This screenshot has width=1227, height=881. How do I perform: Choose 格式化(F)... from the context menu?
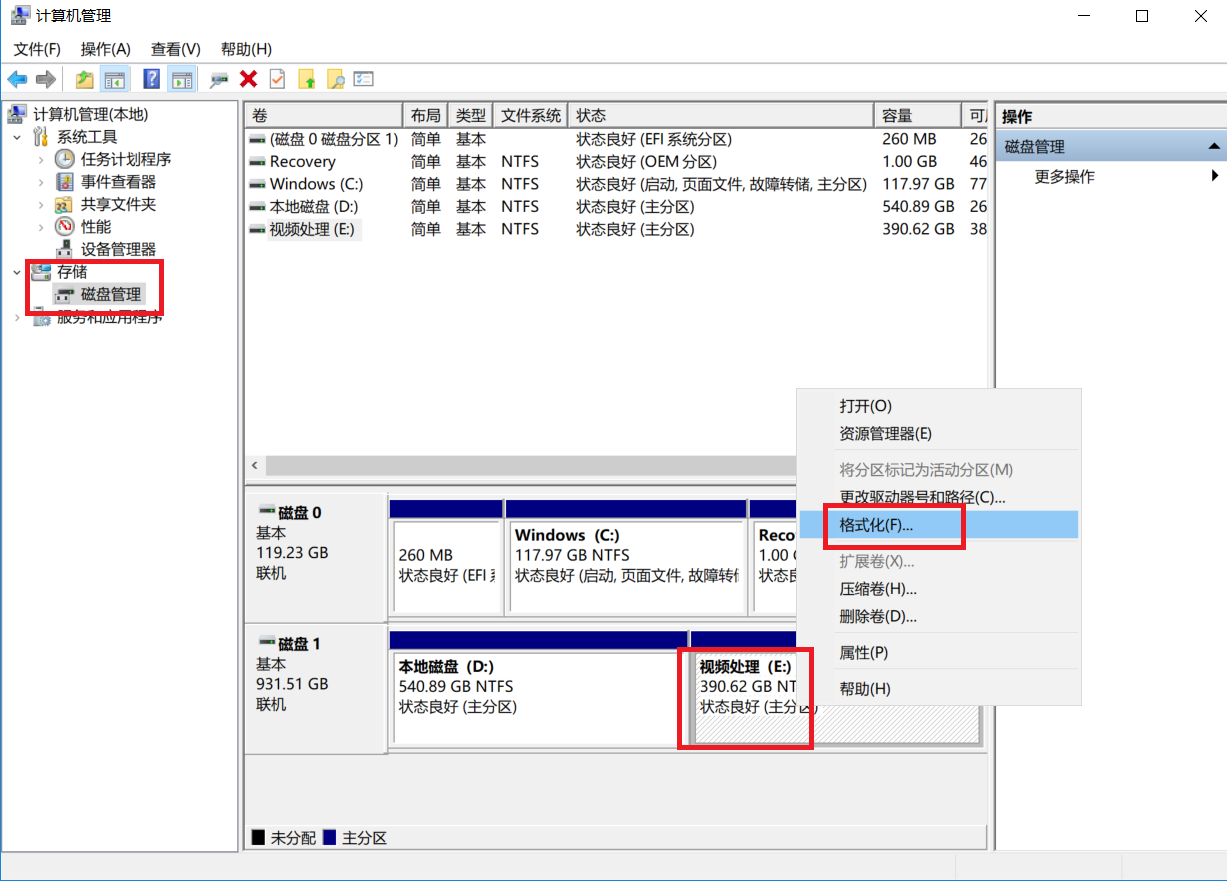[876, 525]
